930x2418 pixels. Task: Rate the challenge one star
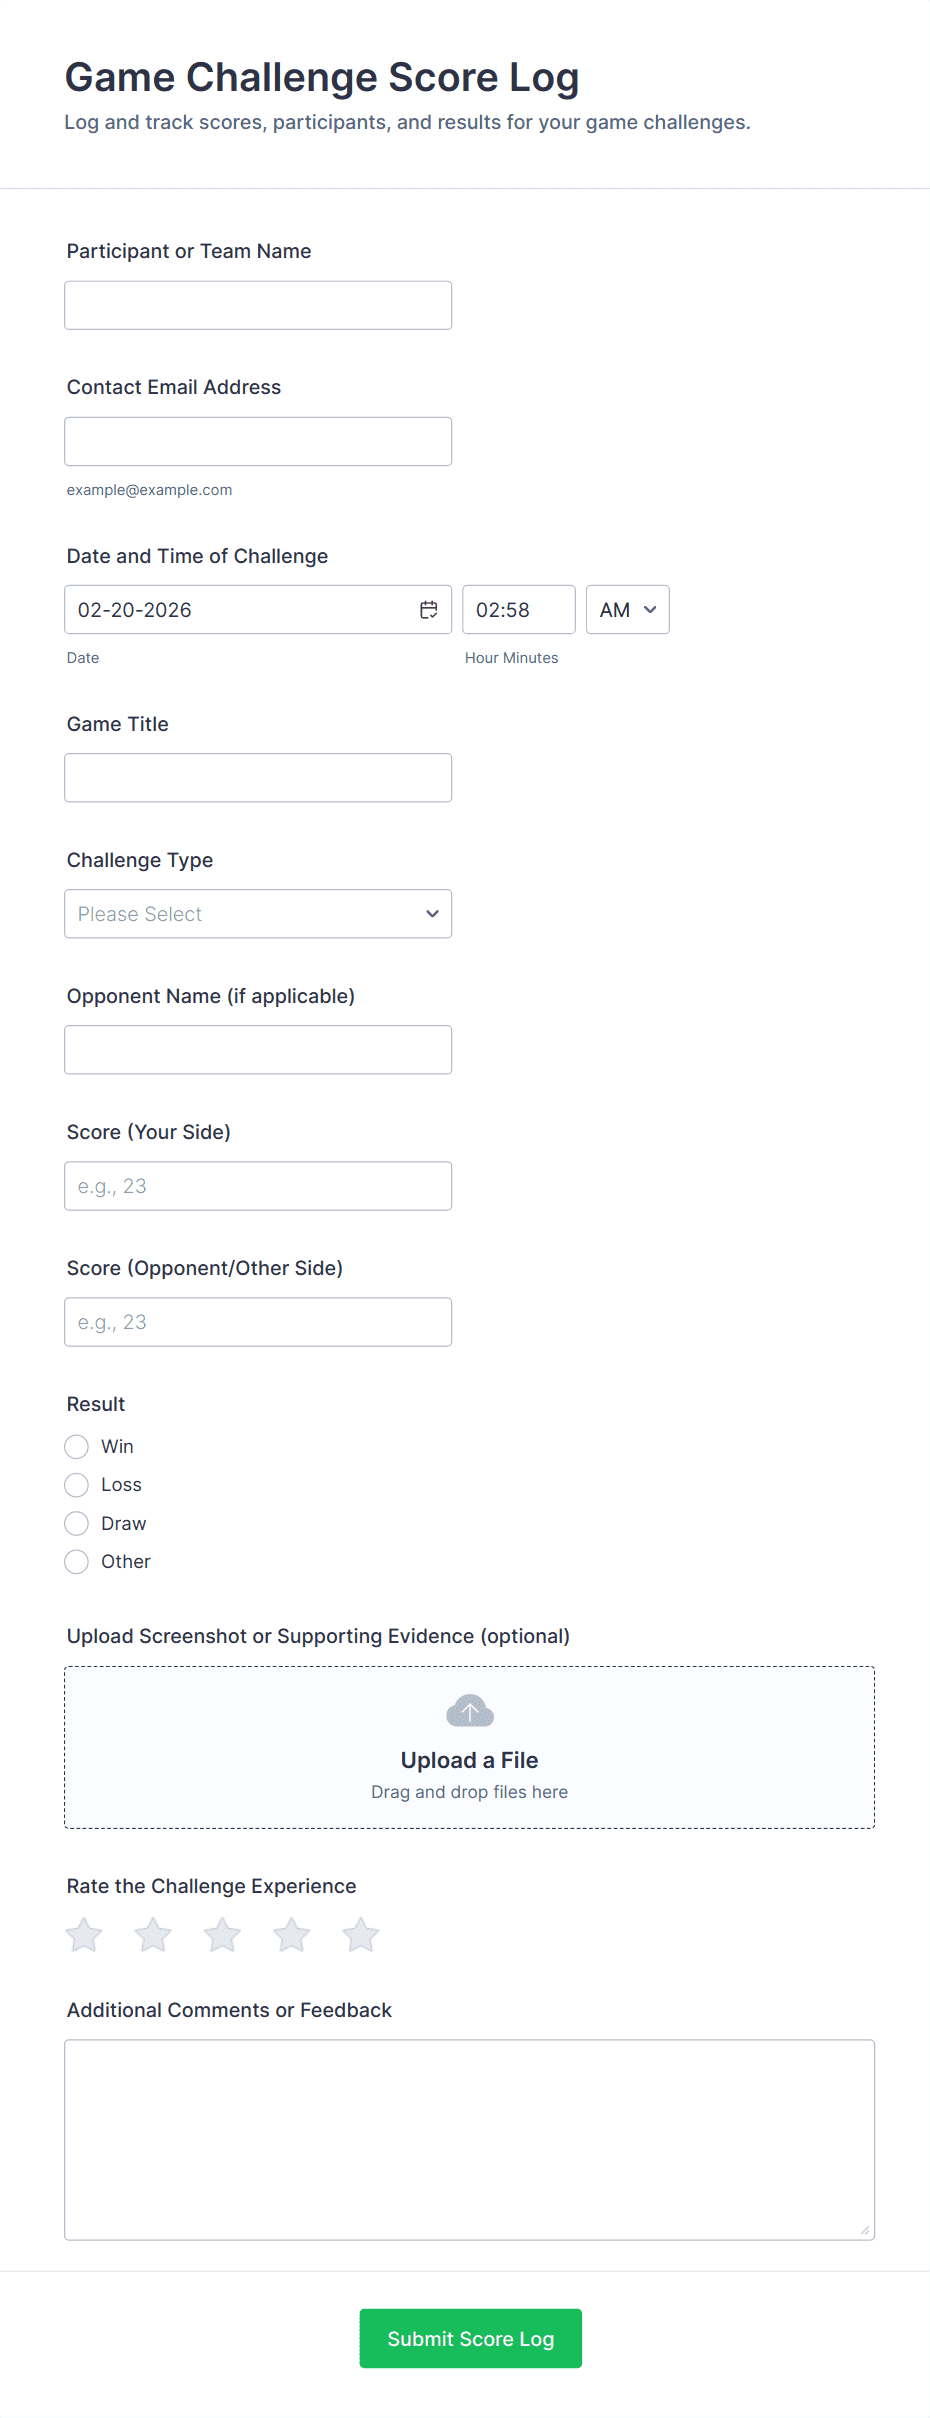pyautogui.click(x=84, y=1935)
